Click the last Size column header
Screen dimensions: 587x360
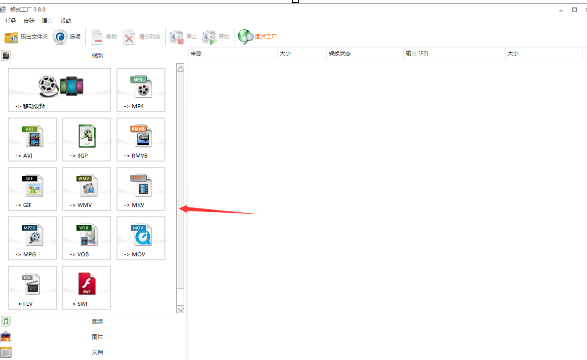(x=544, y=54)
